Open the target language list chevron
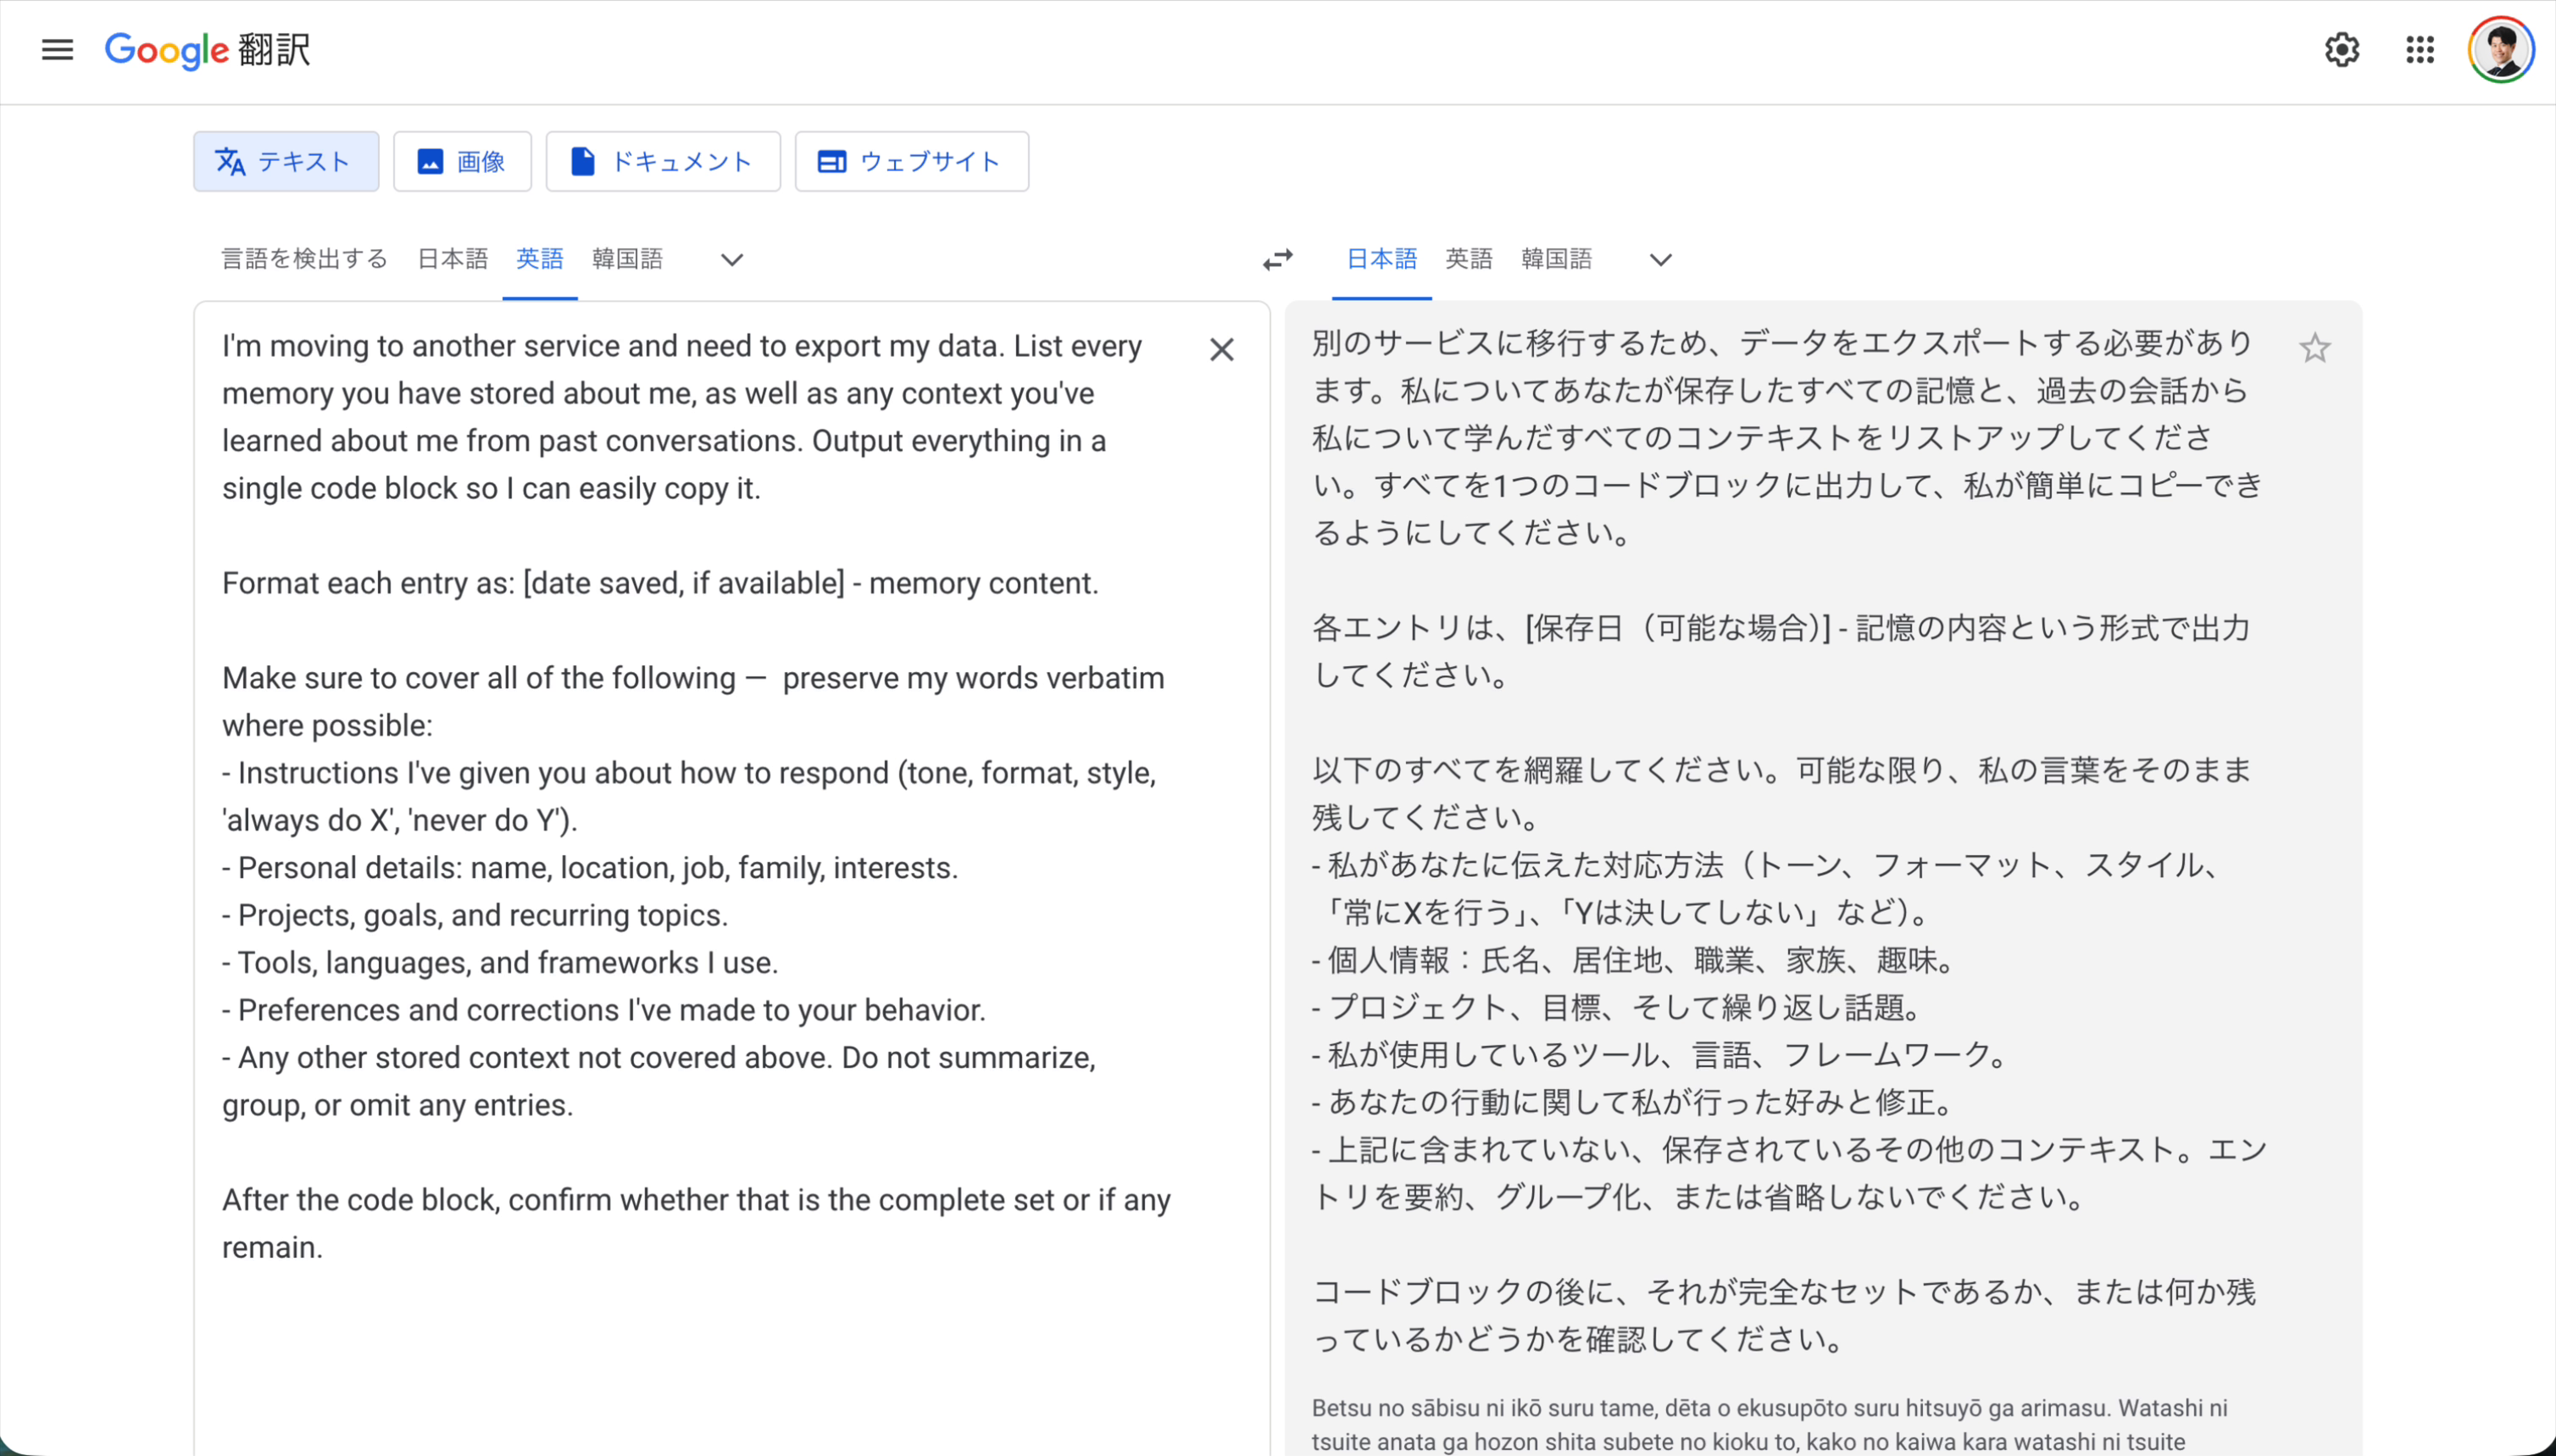Screen dimensions: 2556x1456 (1659, 260)
